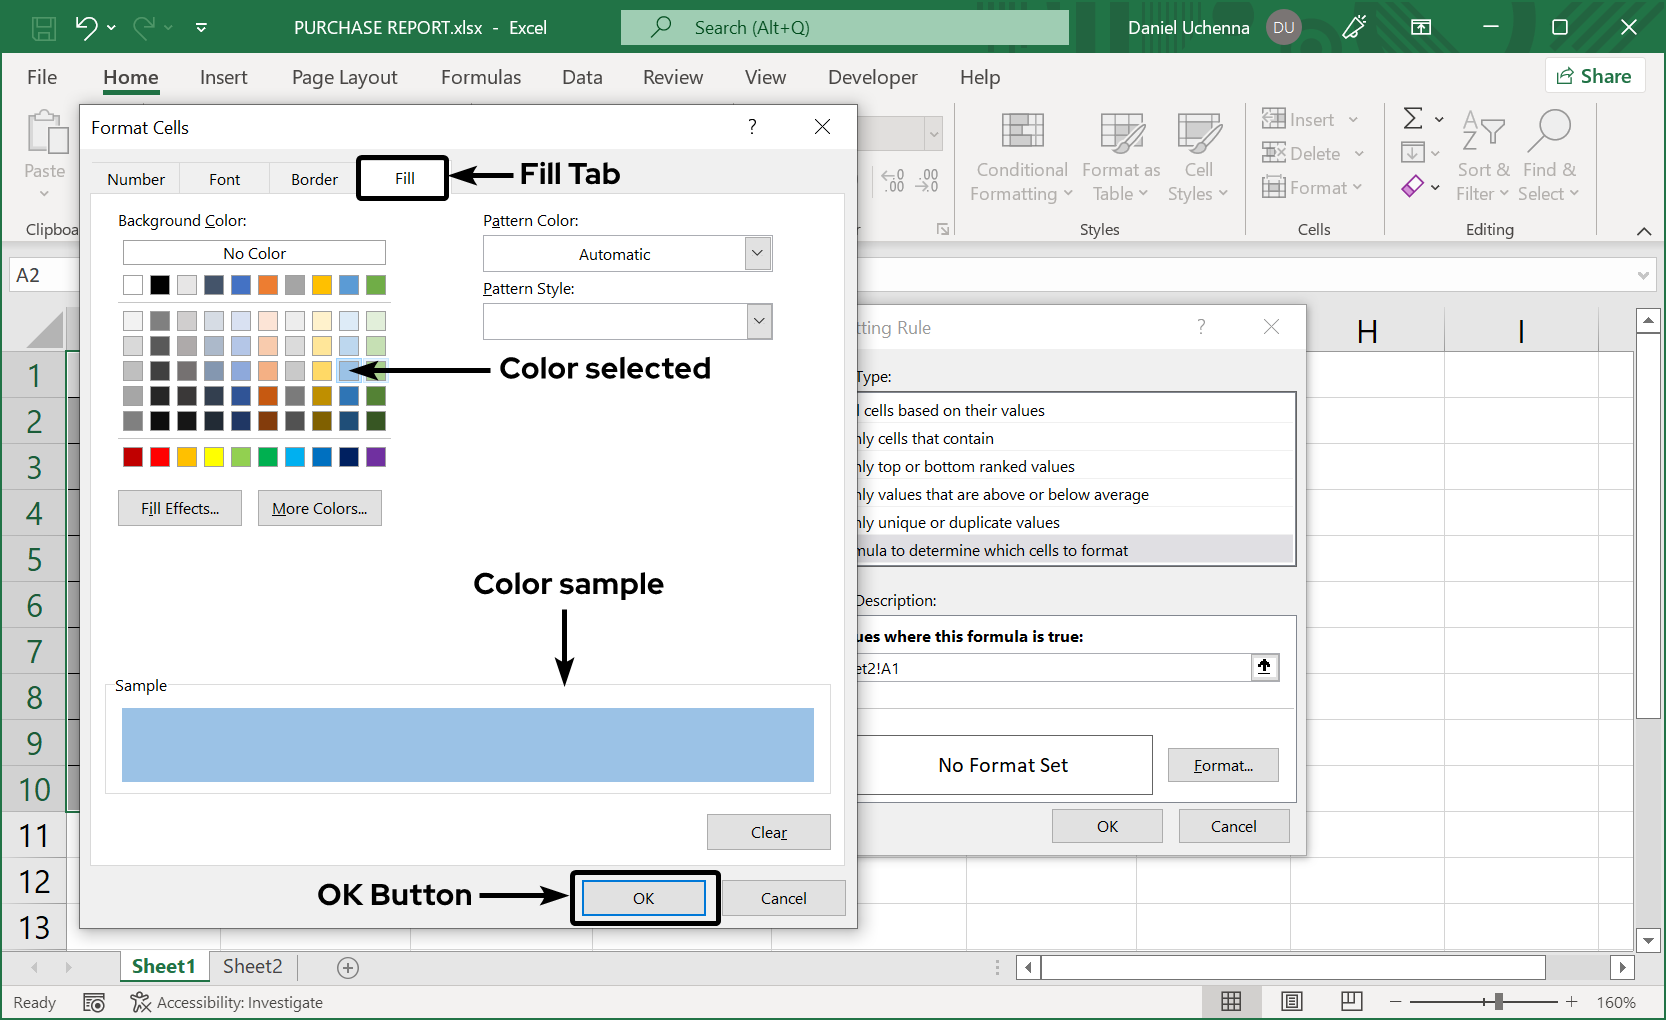This screenshot has width=1666, height=1020.
Task: Select No Color as background
Action: pyautogui.click(x=253, y=252)
